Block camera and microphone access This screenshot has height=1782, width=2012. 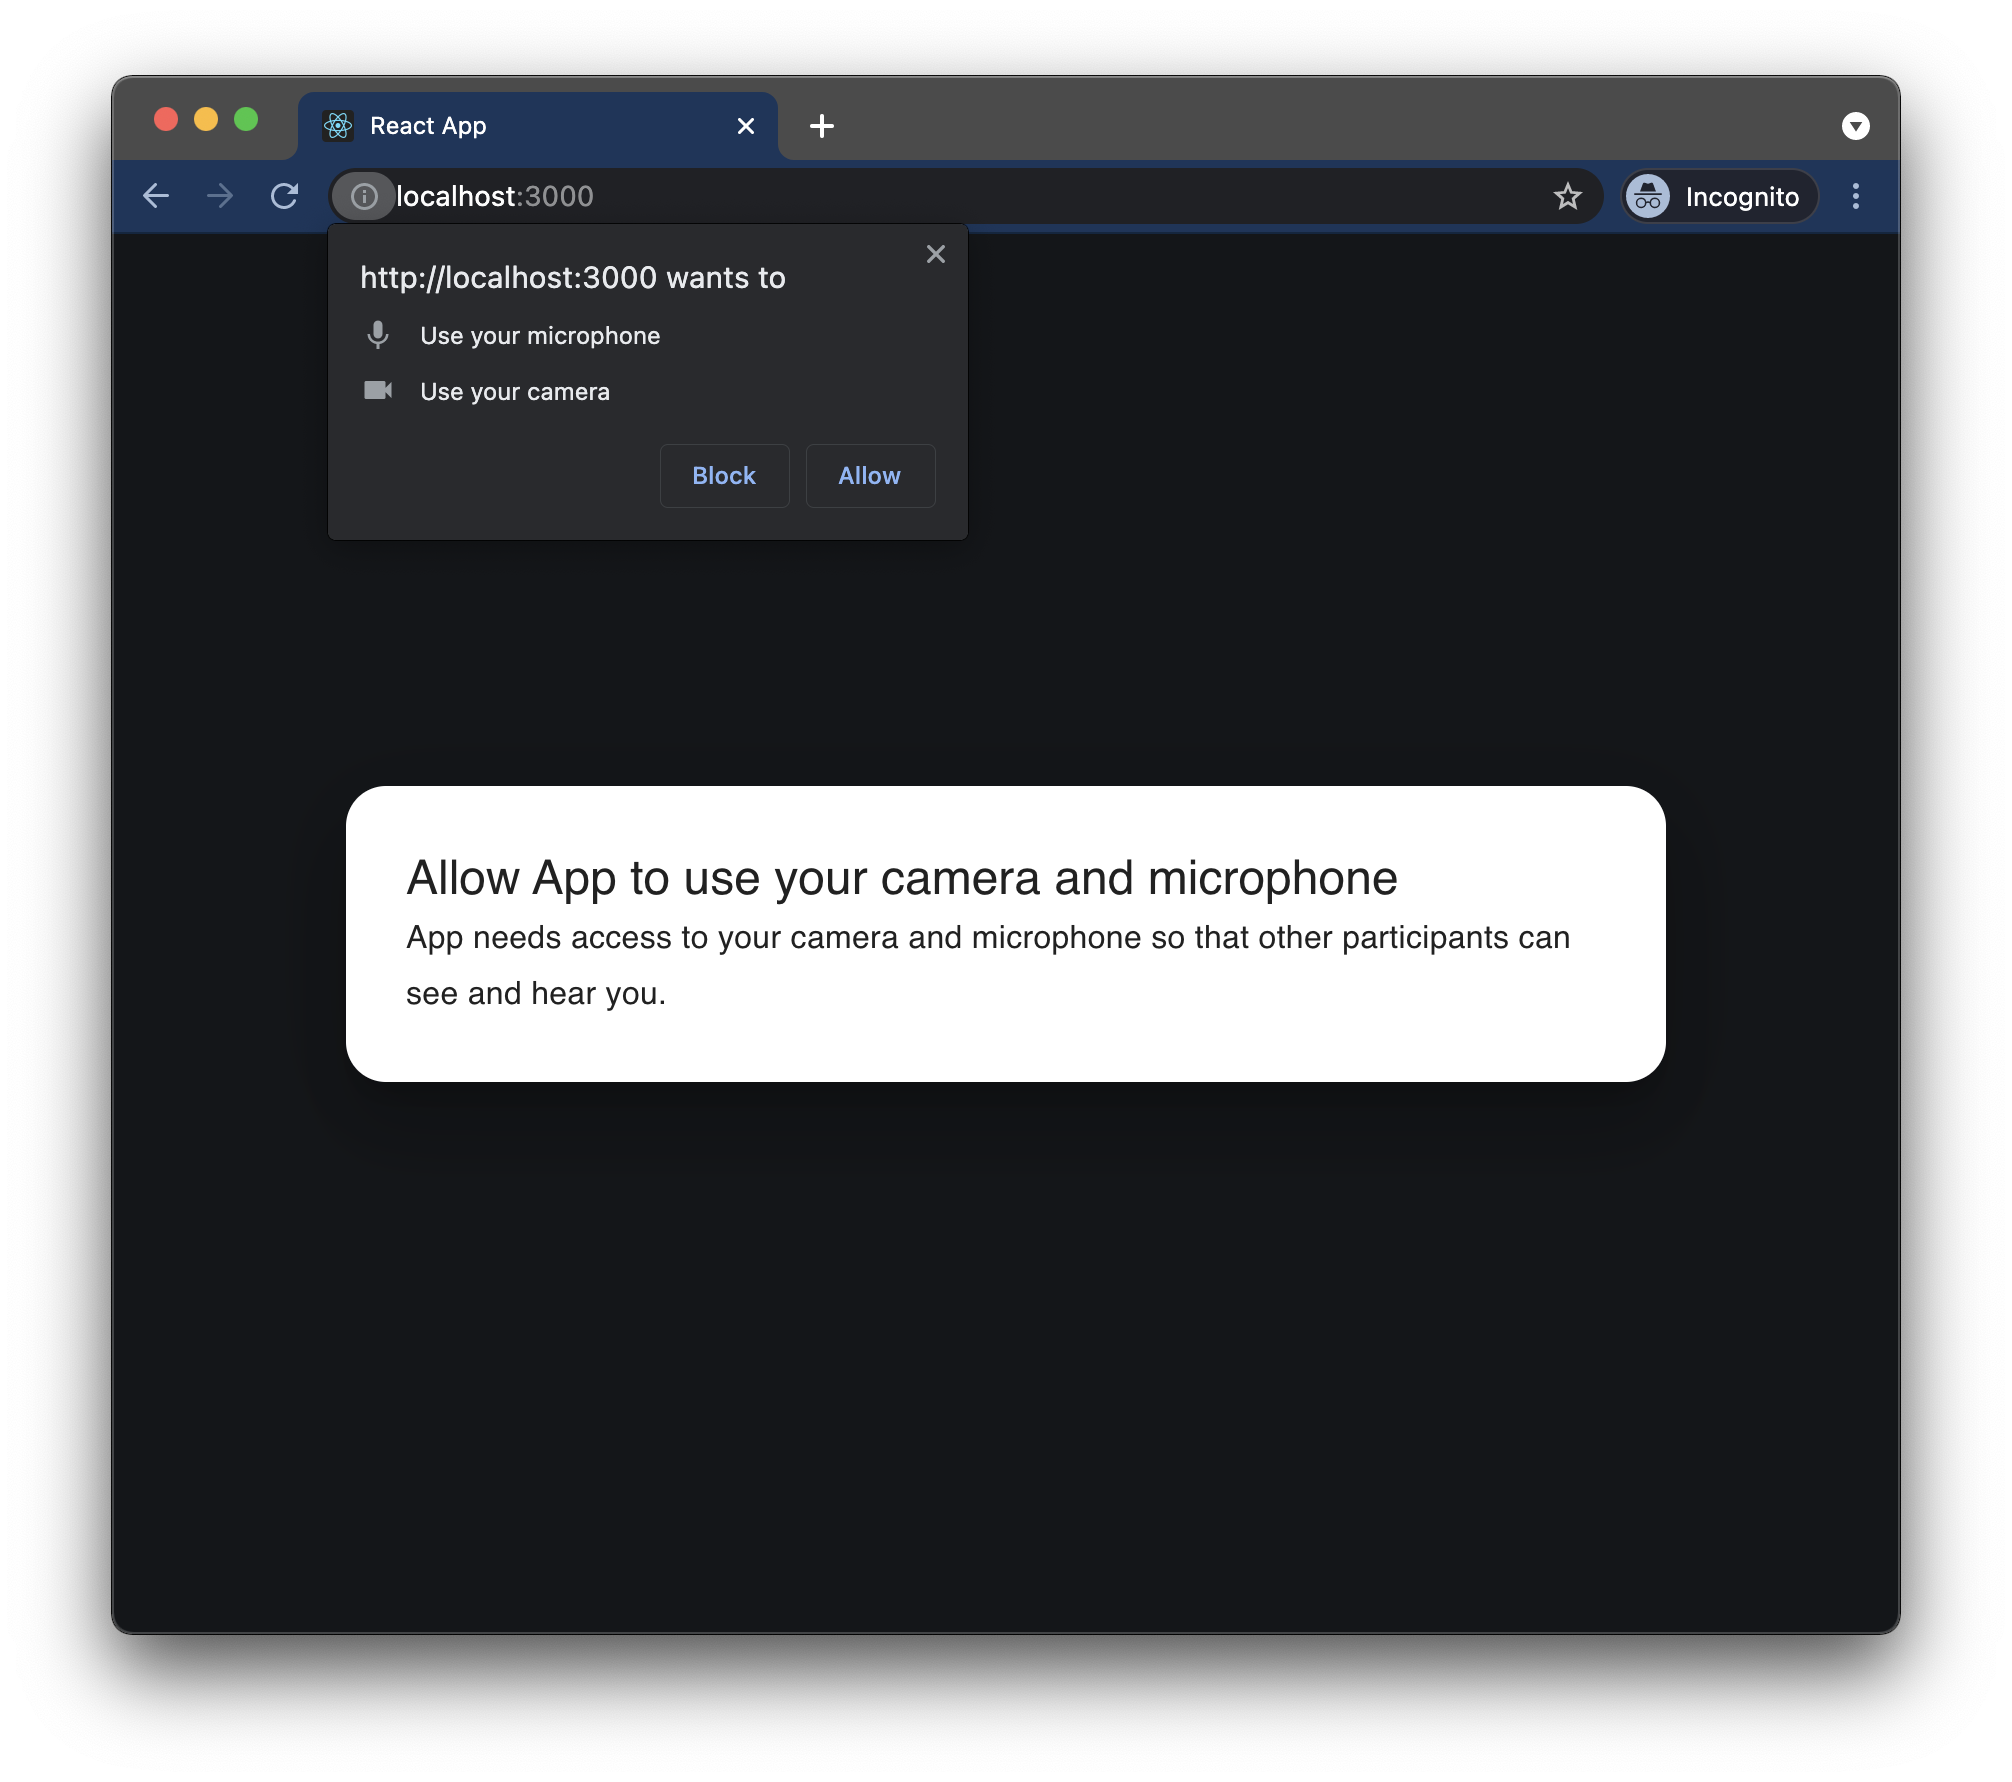(x=724, y=476)
